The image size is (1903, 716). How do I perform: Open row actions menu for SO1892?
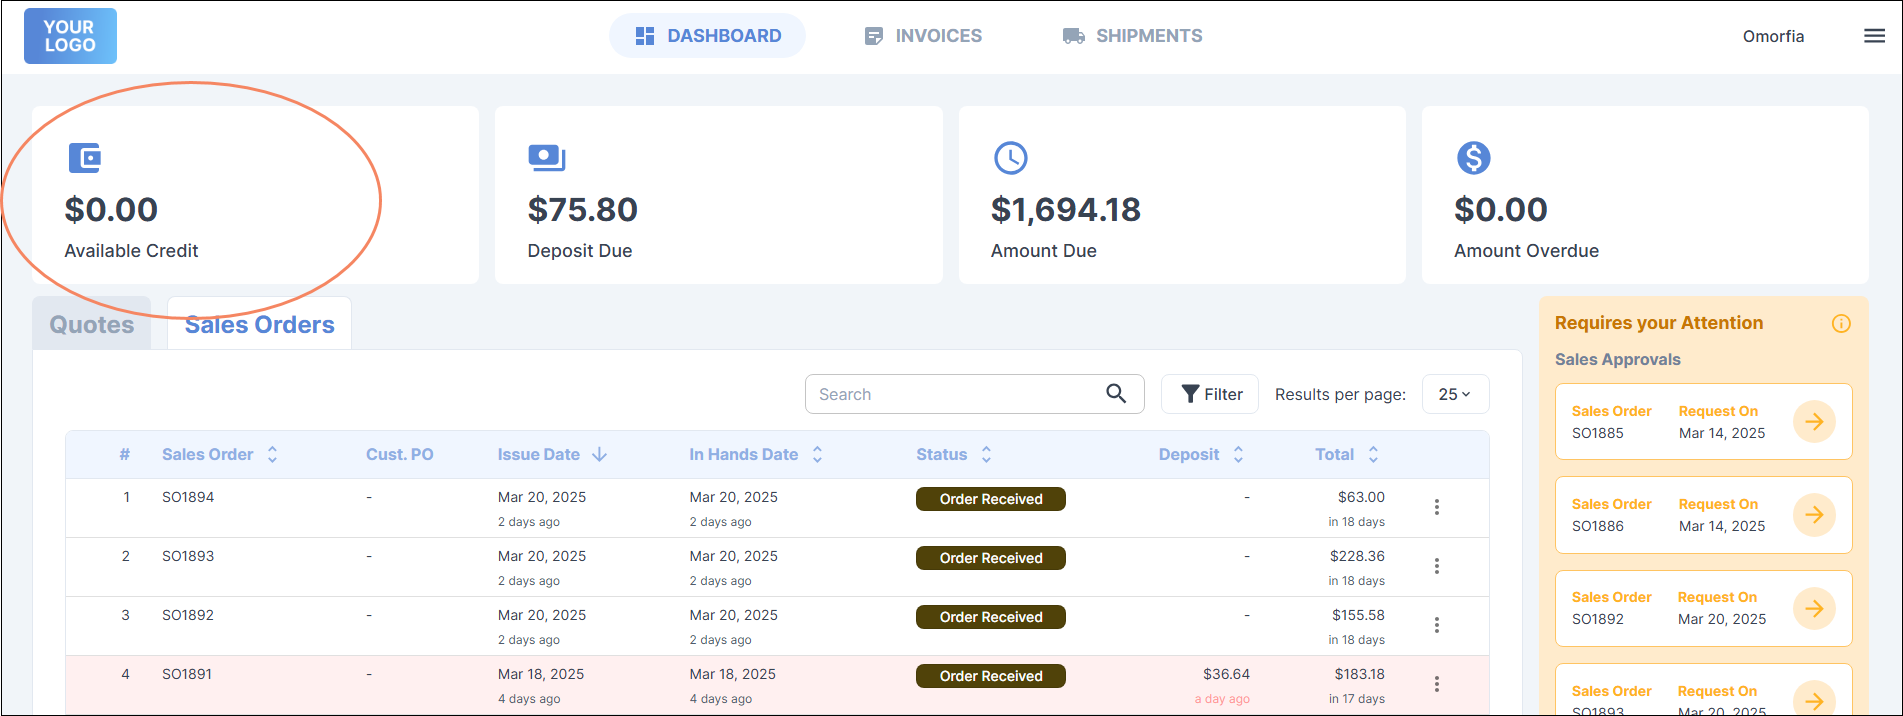click(x=1437, y=625)
